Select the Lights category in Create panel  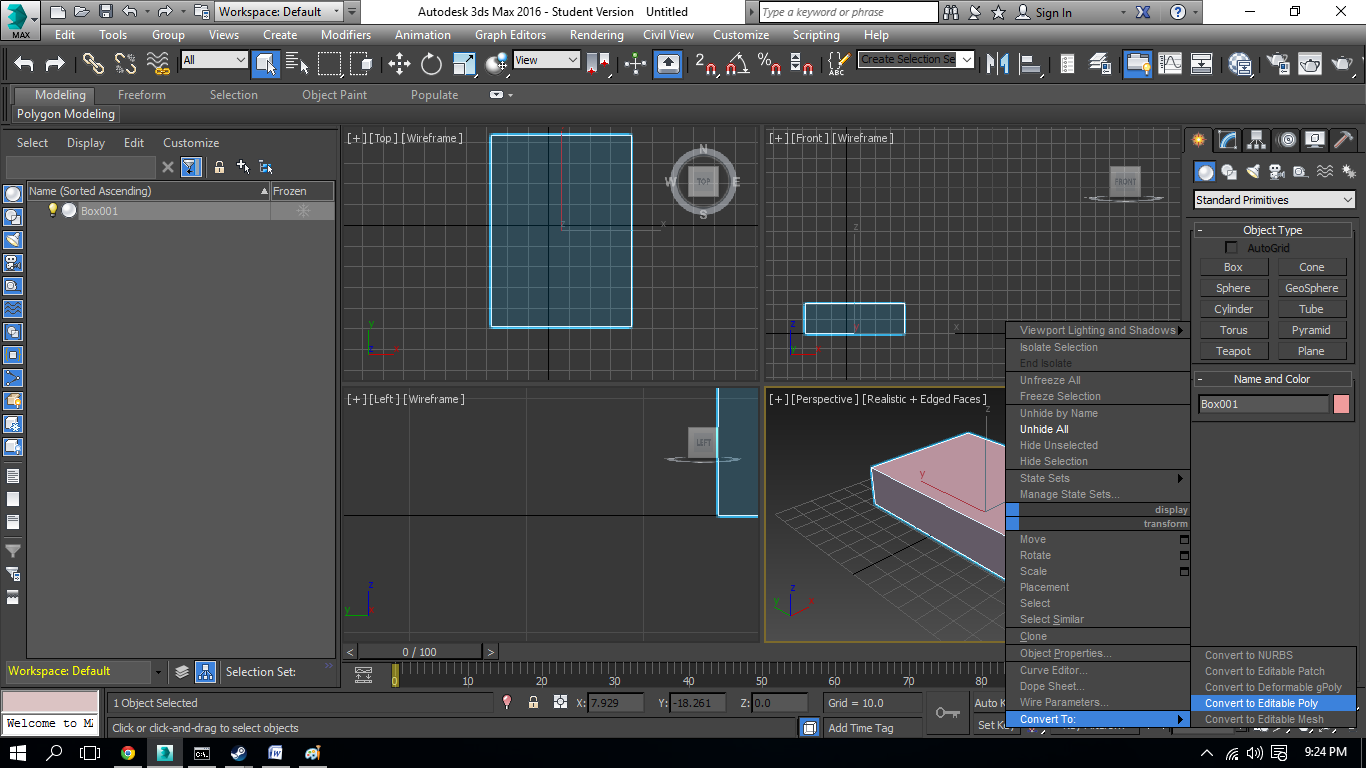[1253, 172]
